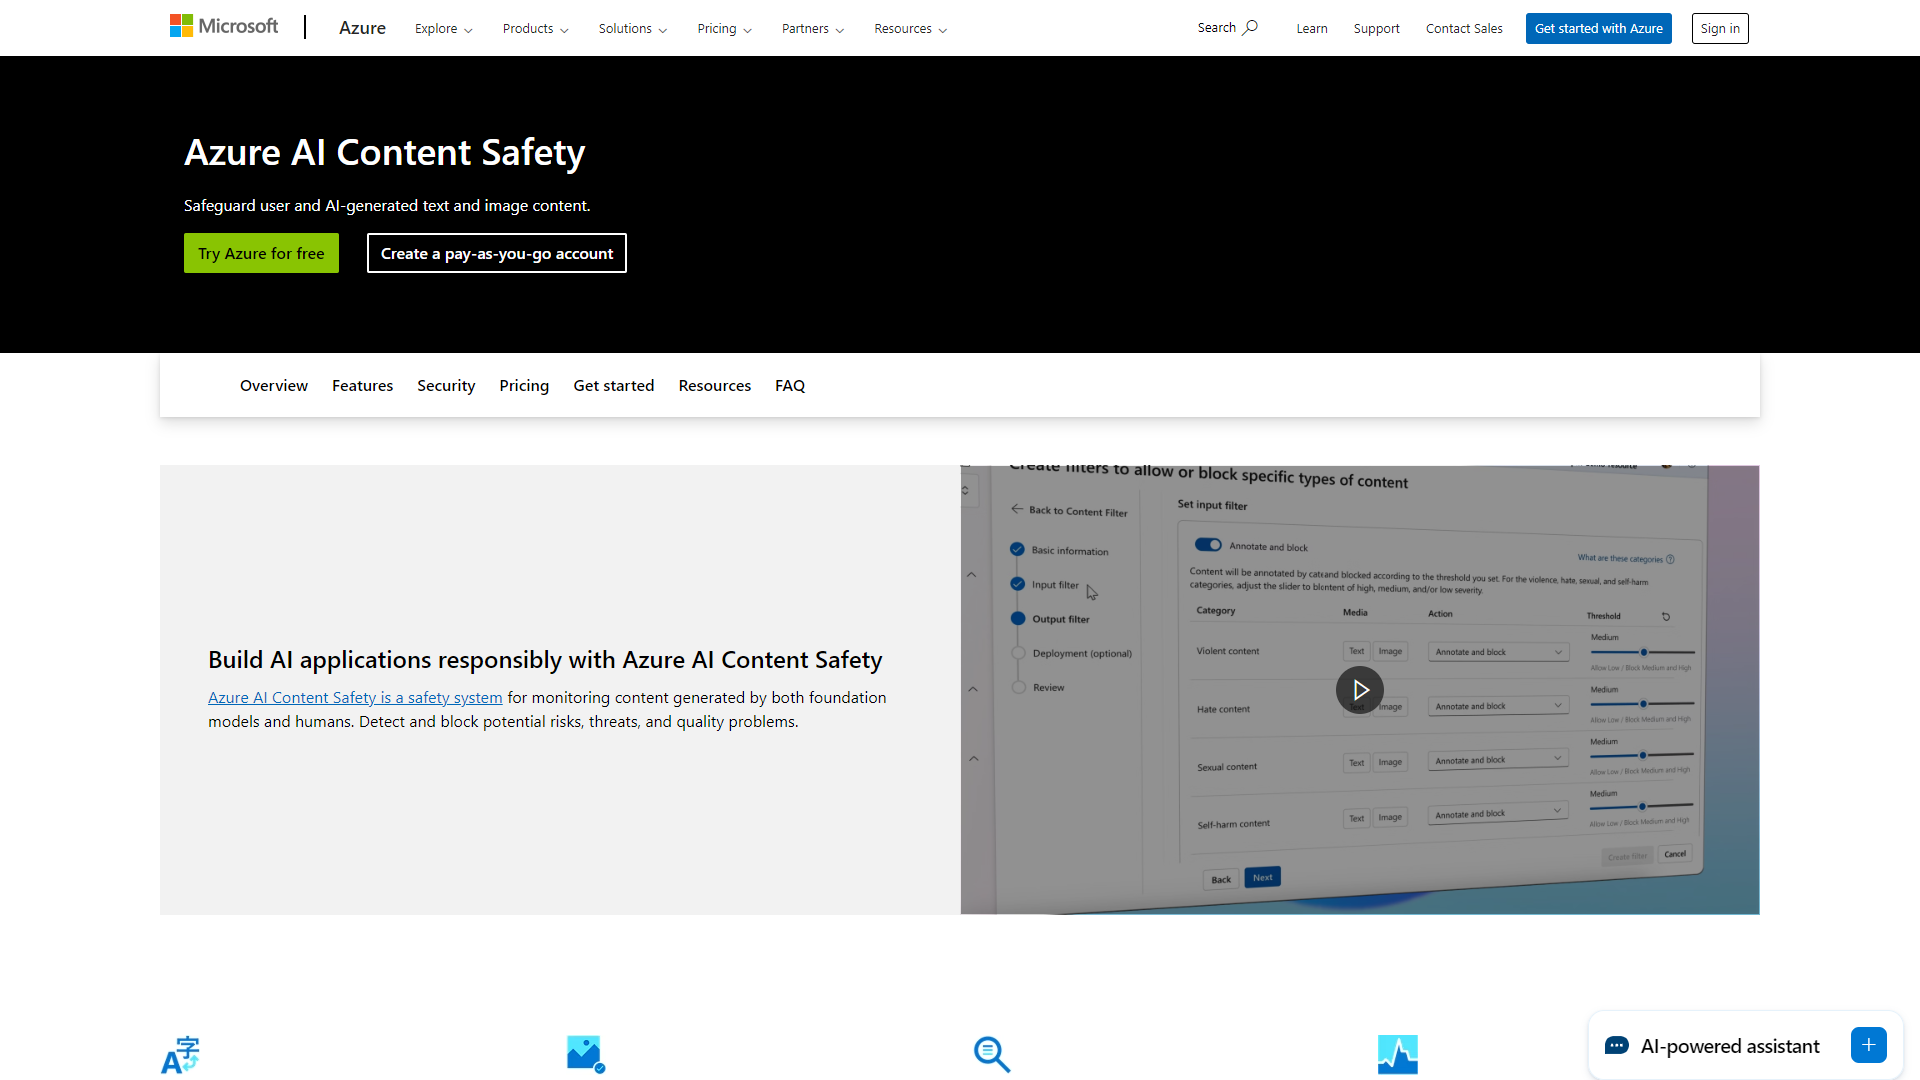Image resolution: width=1920 pixels, height=1080 pixels.
Task: Click the magnifier search feature icon
Action: click(992, 1054)
